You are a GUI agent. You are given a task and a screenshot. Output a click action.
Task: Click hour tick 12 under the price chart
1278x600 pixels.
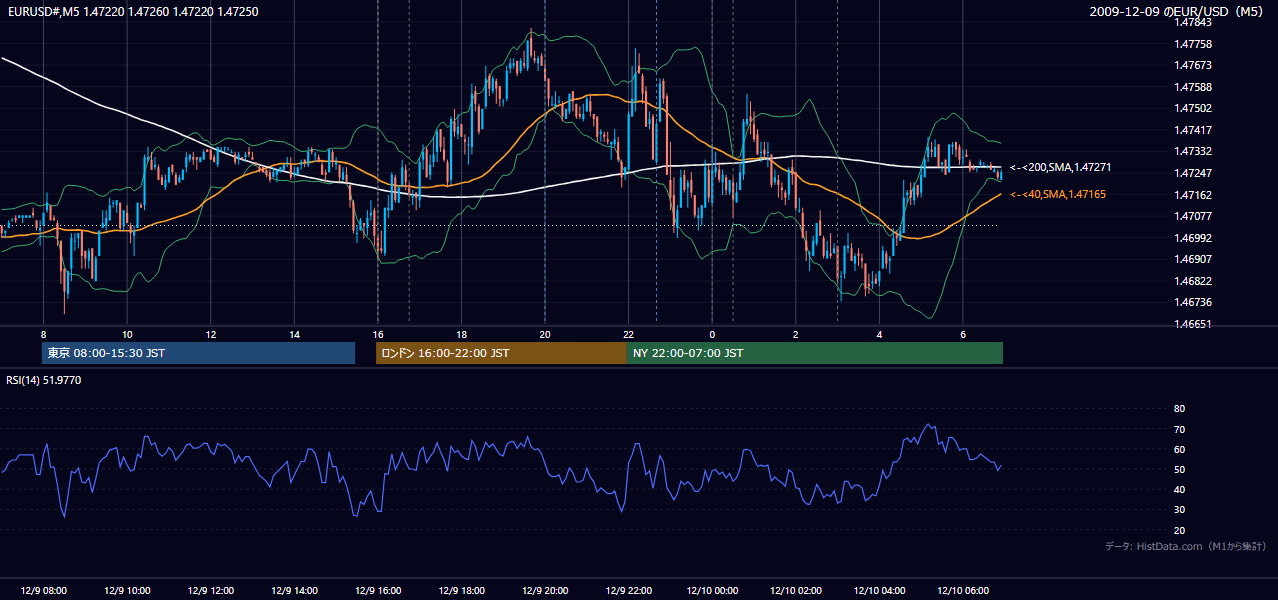pos(211,334)
